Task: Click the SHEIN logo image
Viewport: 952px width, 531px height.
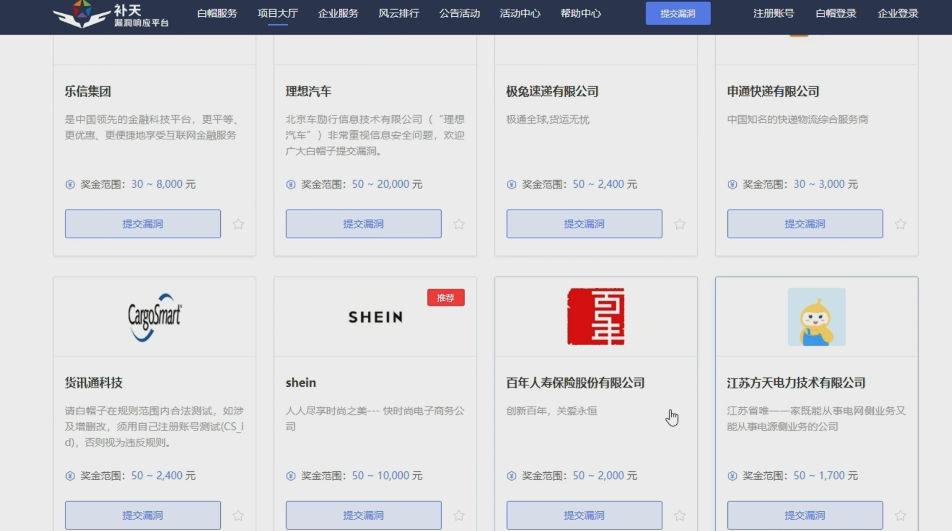Action: (x=375, y=317)
